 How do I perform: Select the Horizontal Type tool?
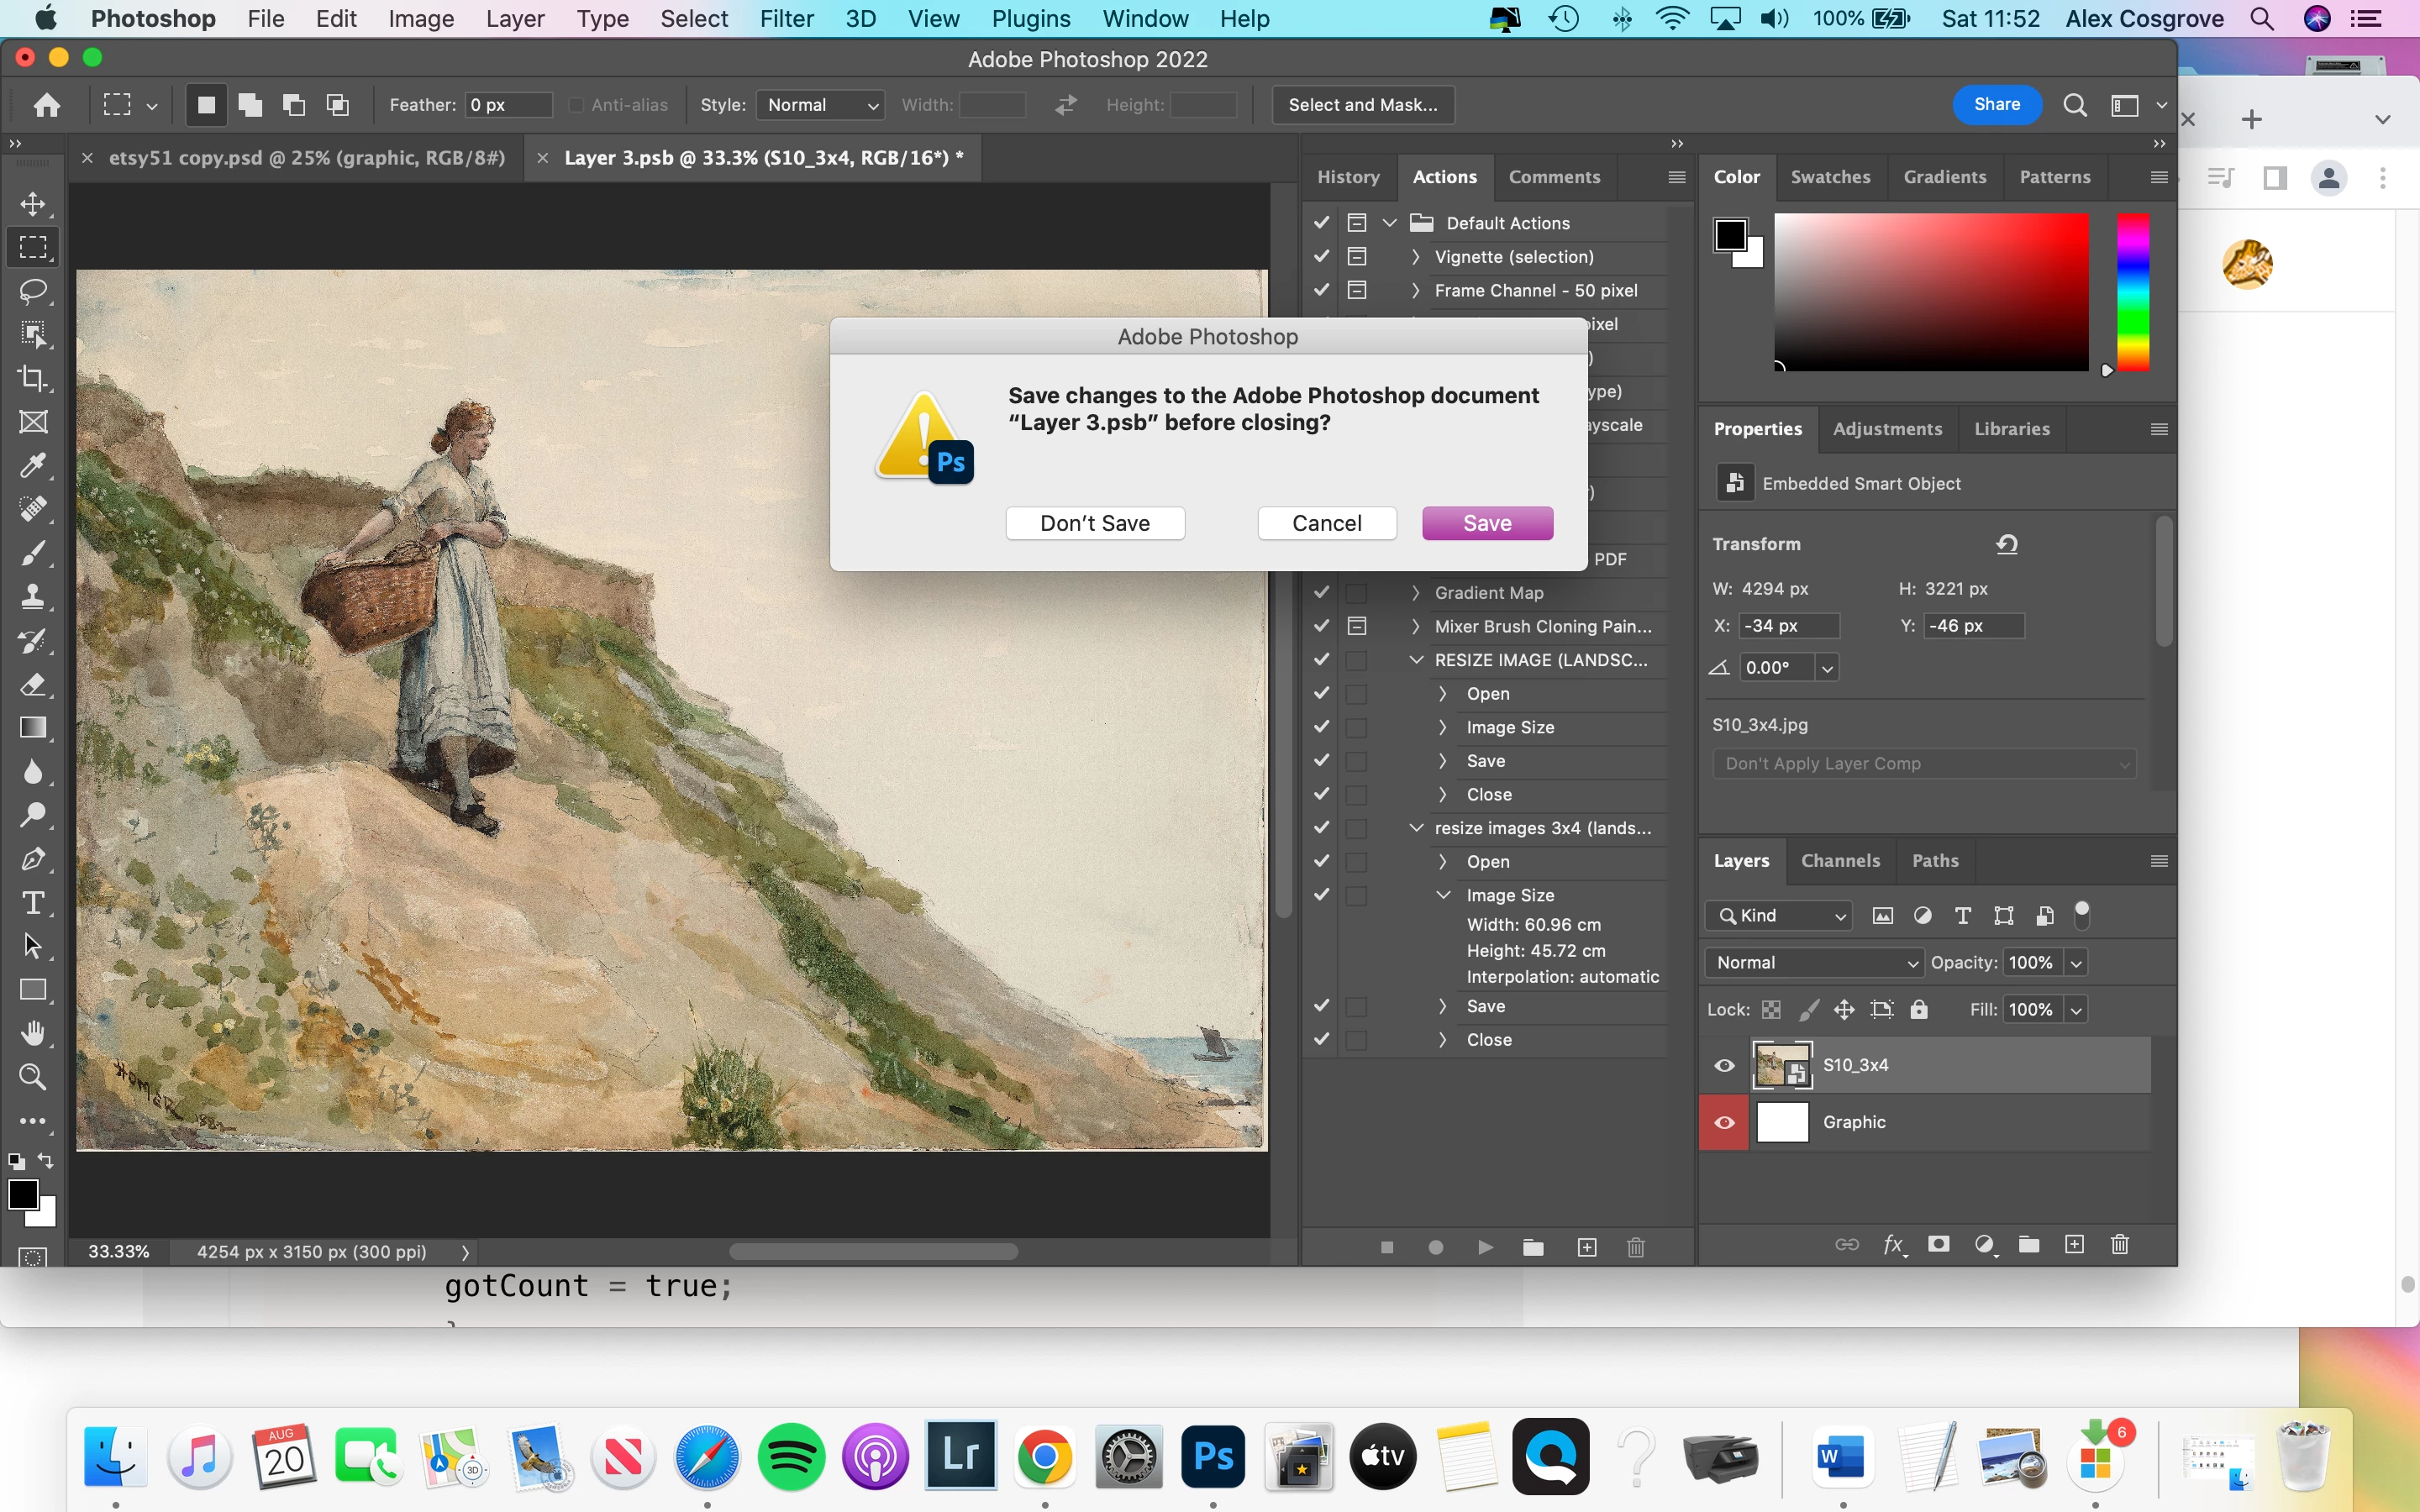[x=33, y=903]
